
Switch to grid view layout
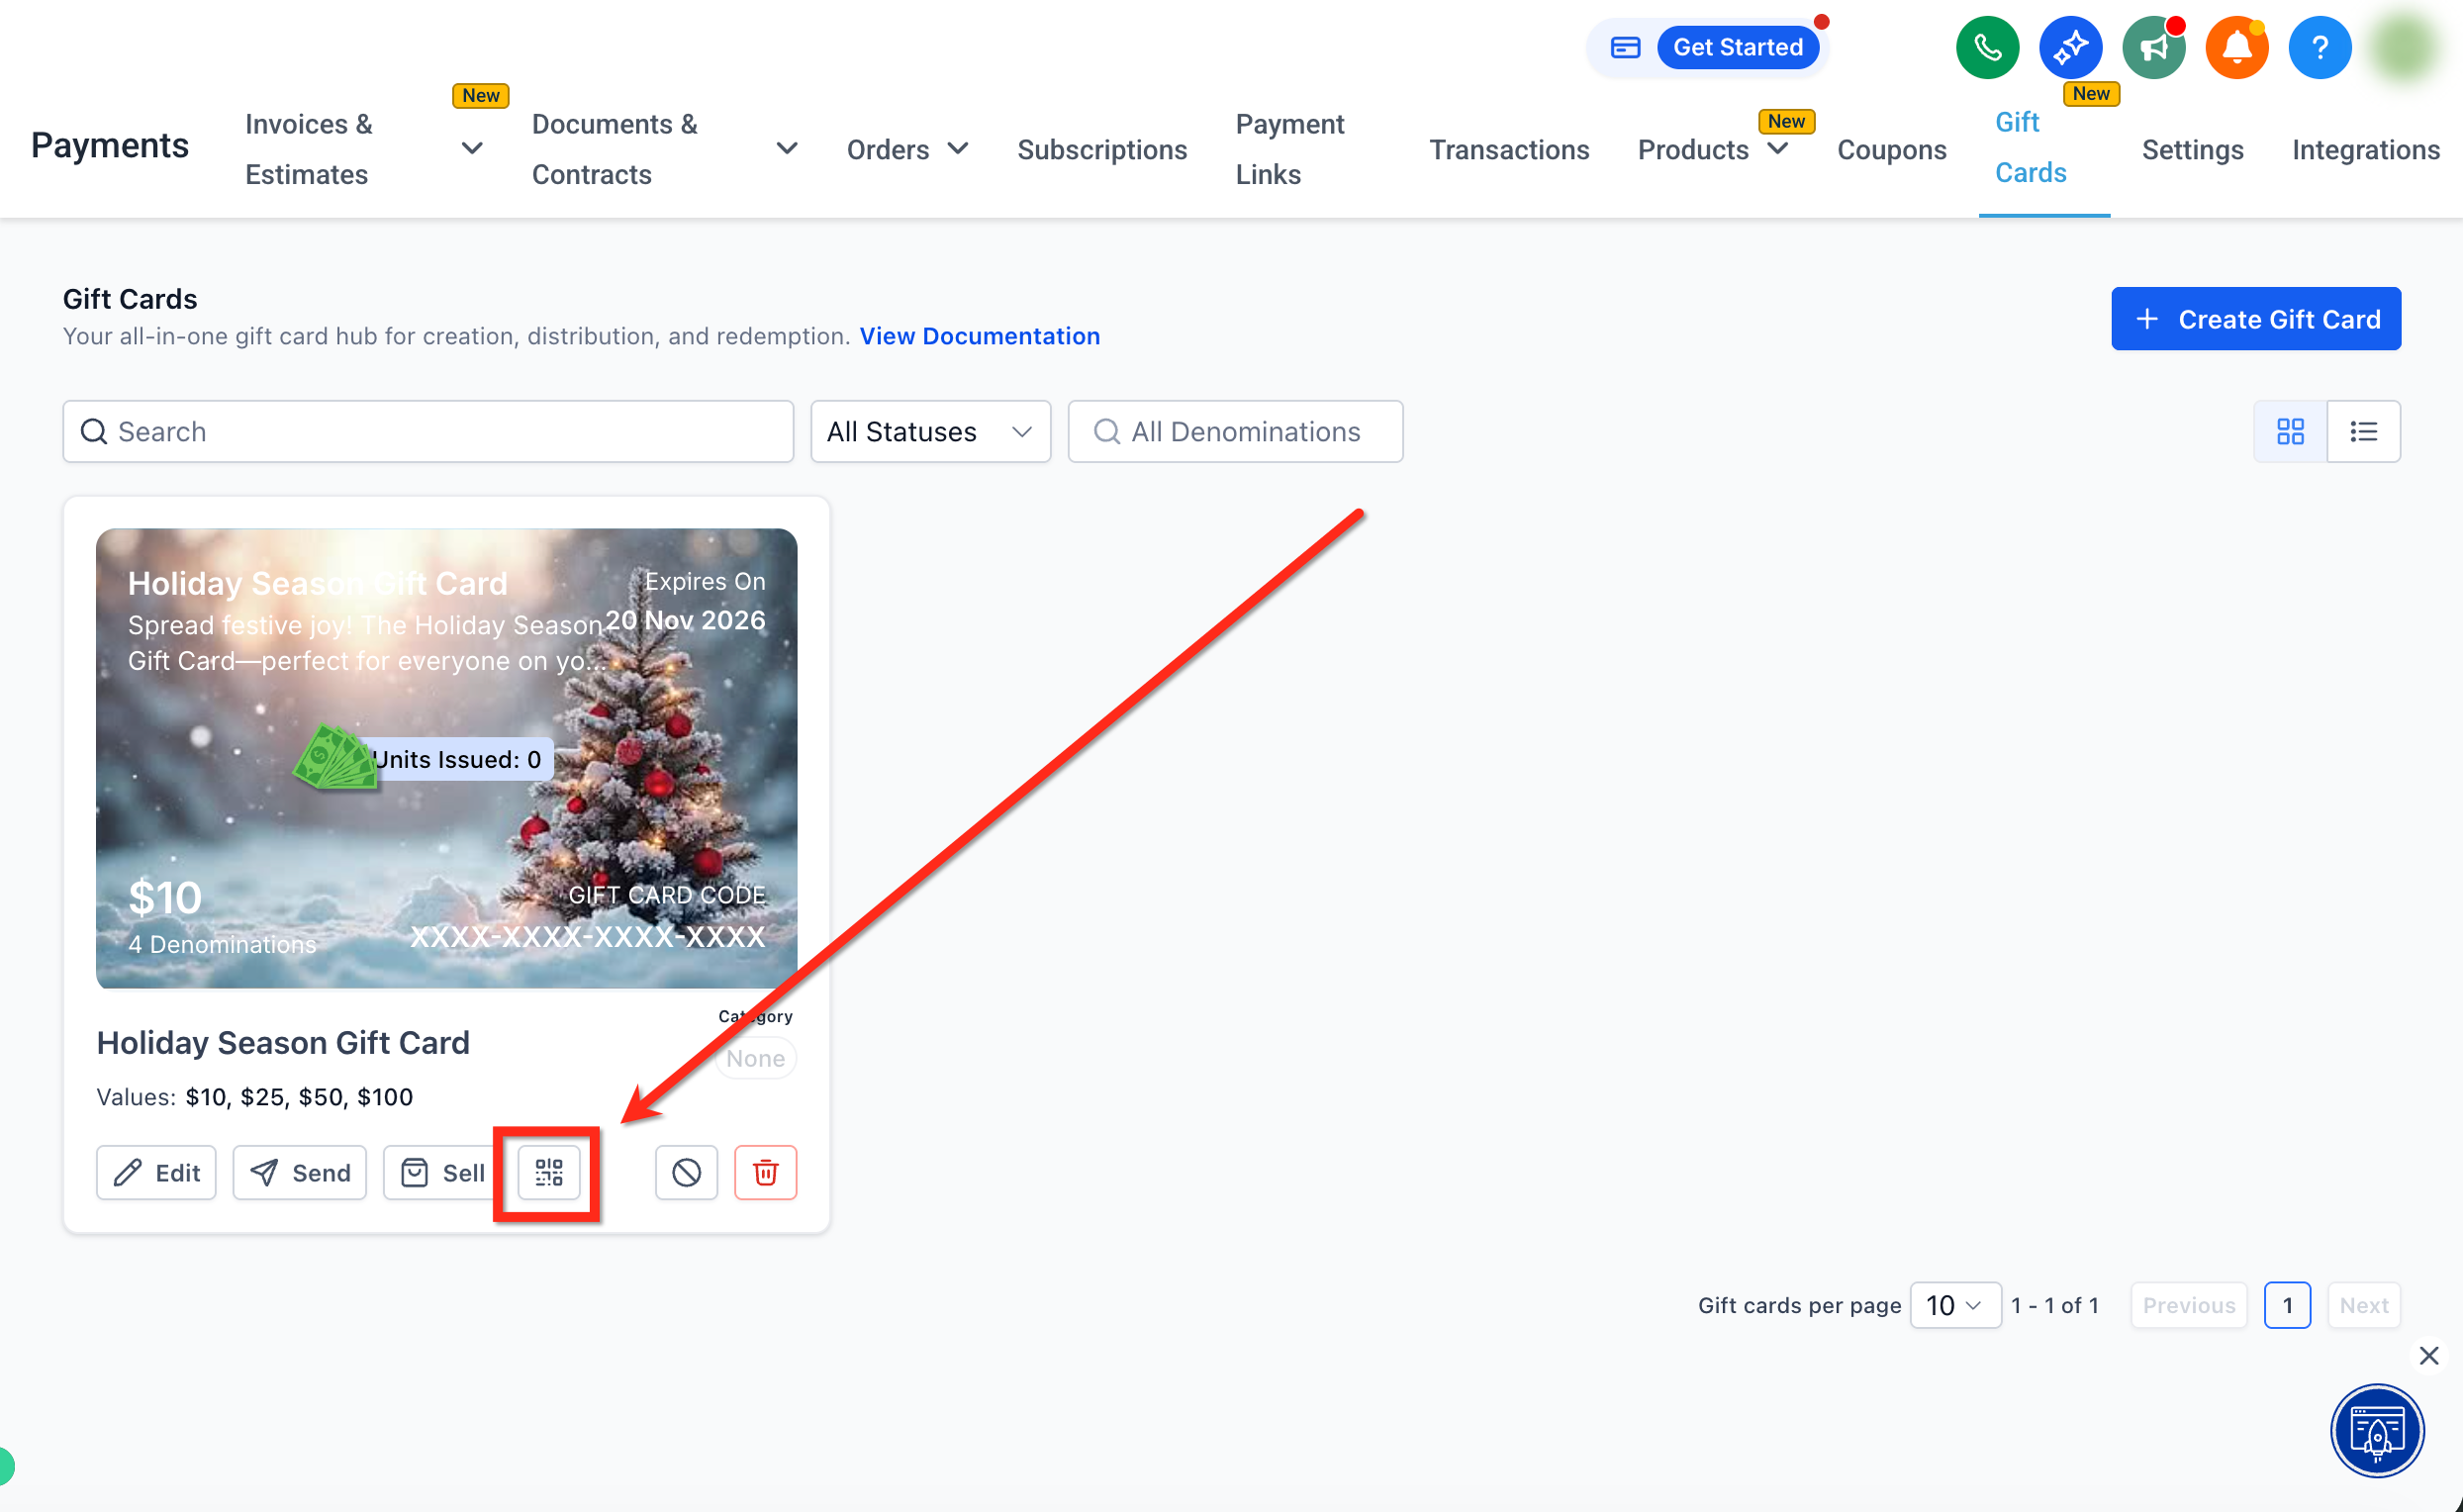click(2290, 431)
